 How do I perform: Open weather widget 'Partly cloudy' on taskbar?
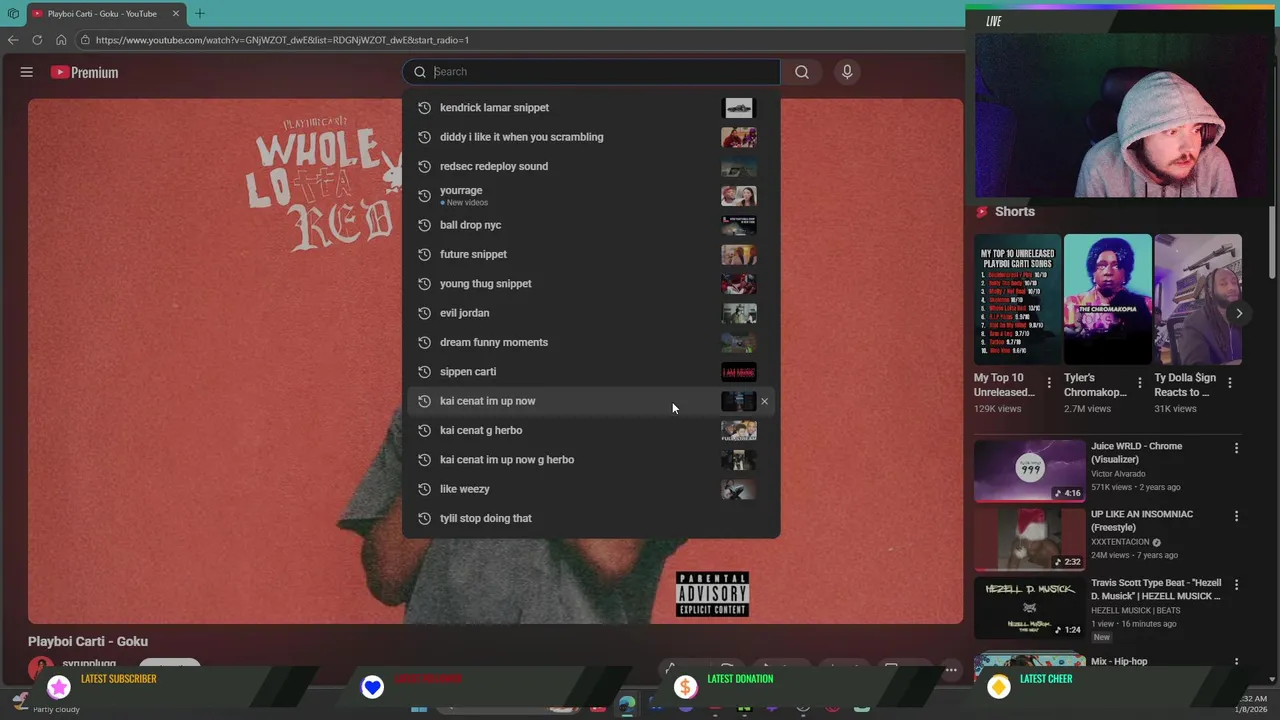(45, 704)
